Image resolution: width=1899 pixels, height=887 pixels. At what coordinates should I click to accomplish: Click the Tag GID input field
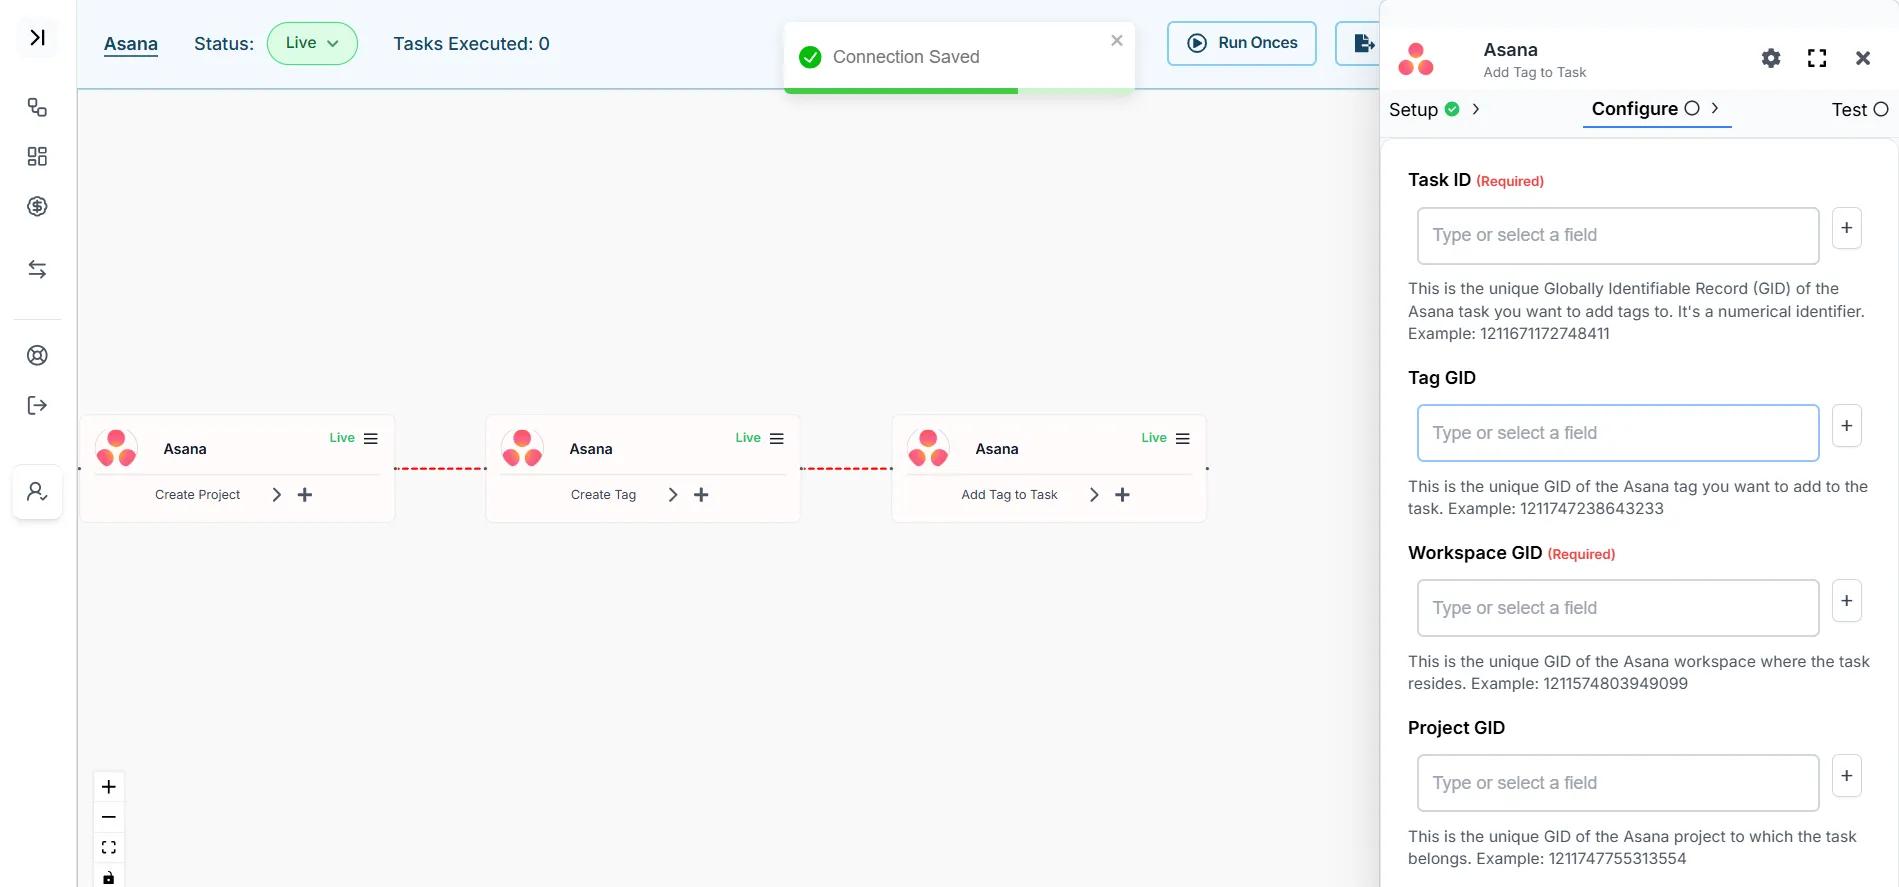1617,433
